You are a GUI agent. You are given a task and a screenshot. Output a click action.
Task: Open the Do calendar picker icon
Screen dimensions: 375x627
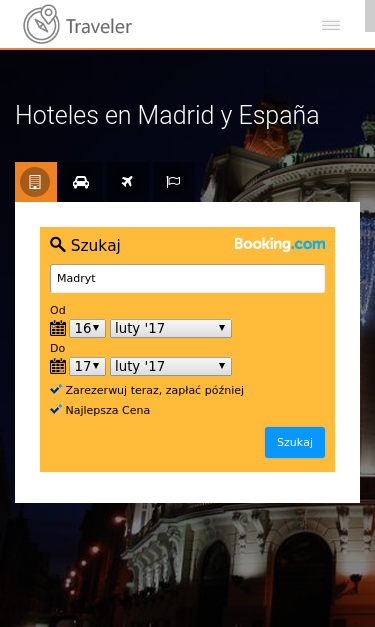58,366
